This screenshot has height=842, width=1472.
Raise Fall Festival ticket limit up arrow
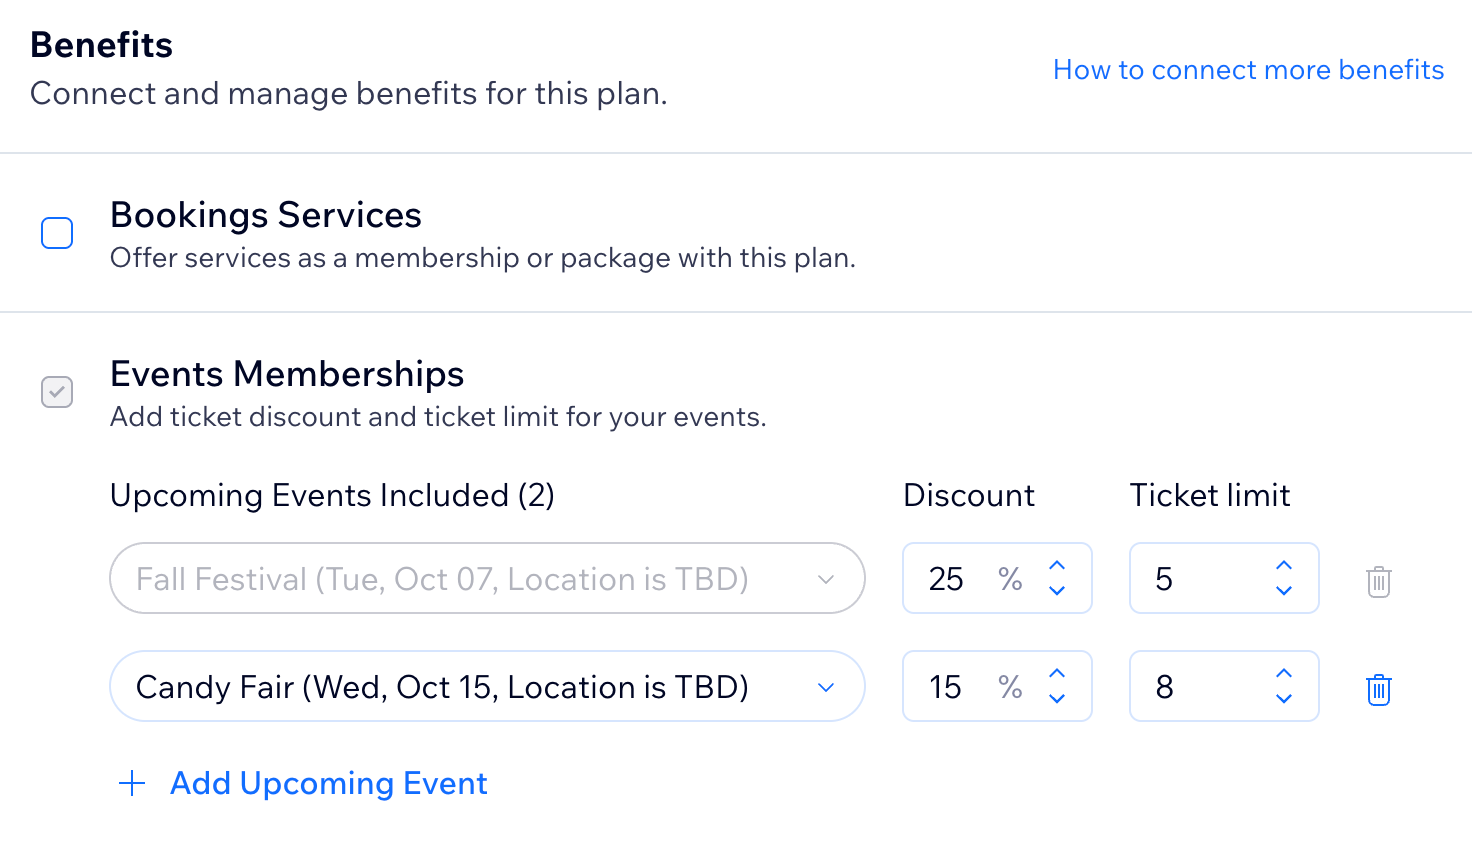click(x=1284, y=566)
